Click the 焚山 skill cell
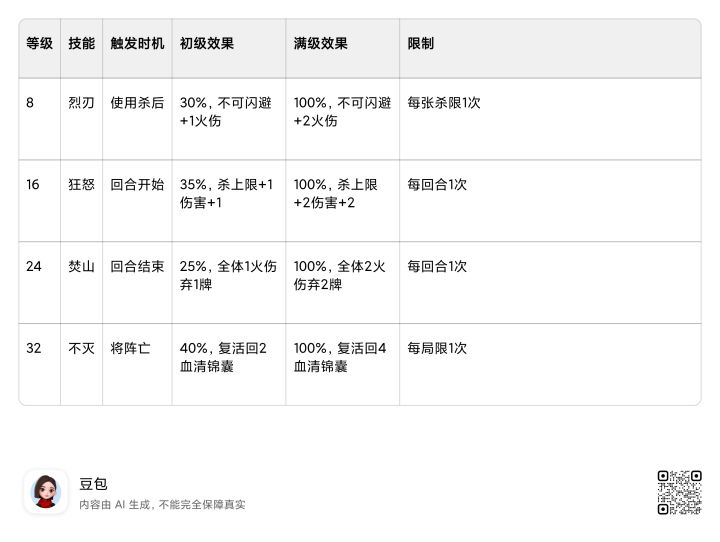This screenshot has height=542, width=720. tap(81, 266)
